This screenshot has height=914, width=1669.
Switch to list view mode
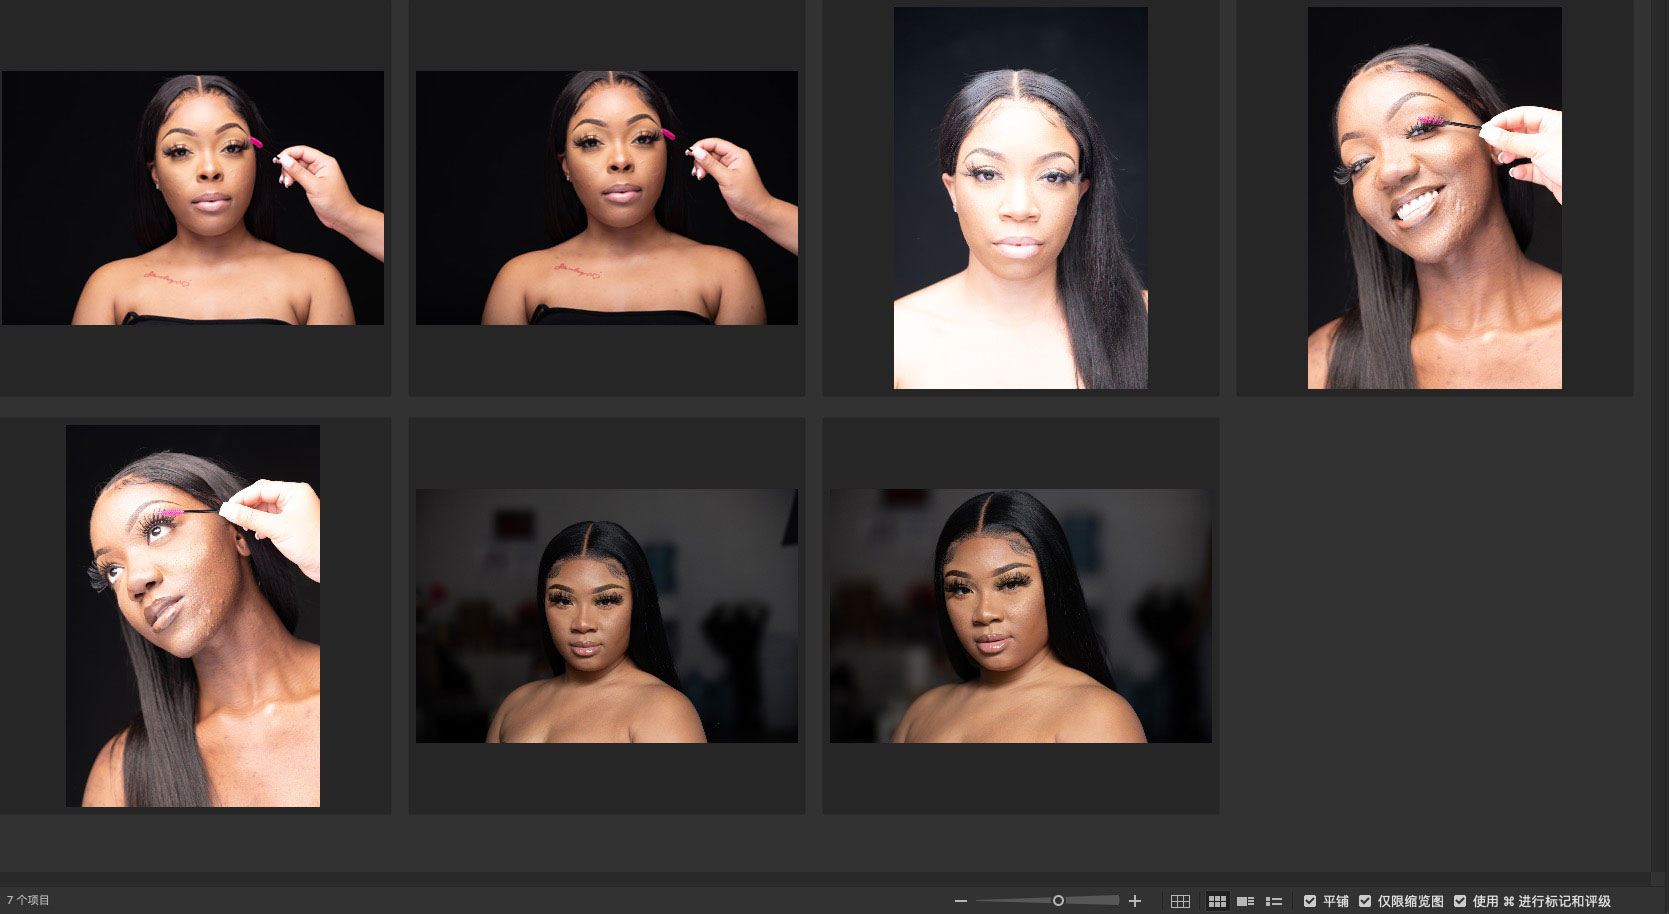[x=1274, y=901]
